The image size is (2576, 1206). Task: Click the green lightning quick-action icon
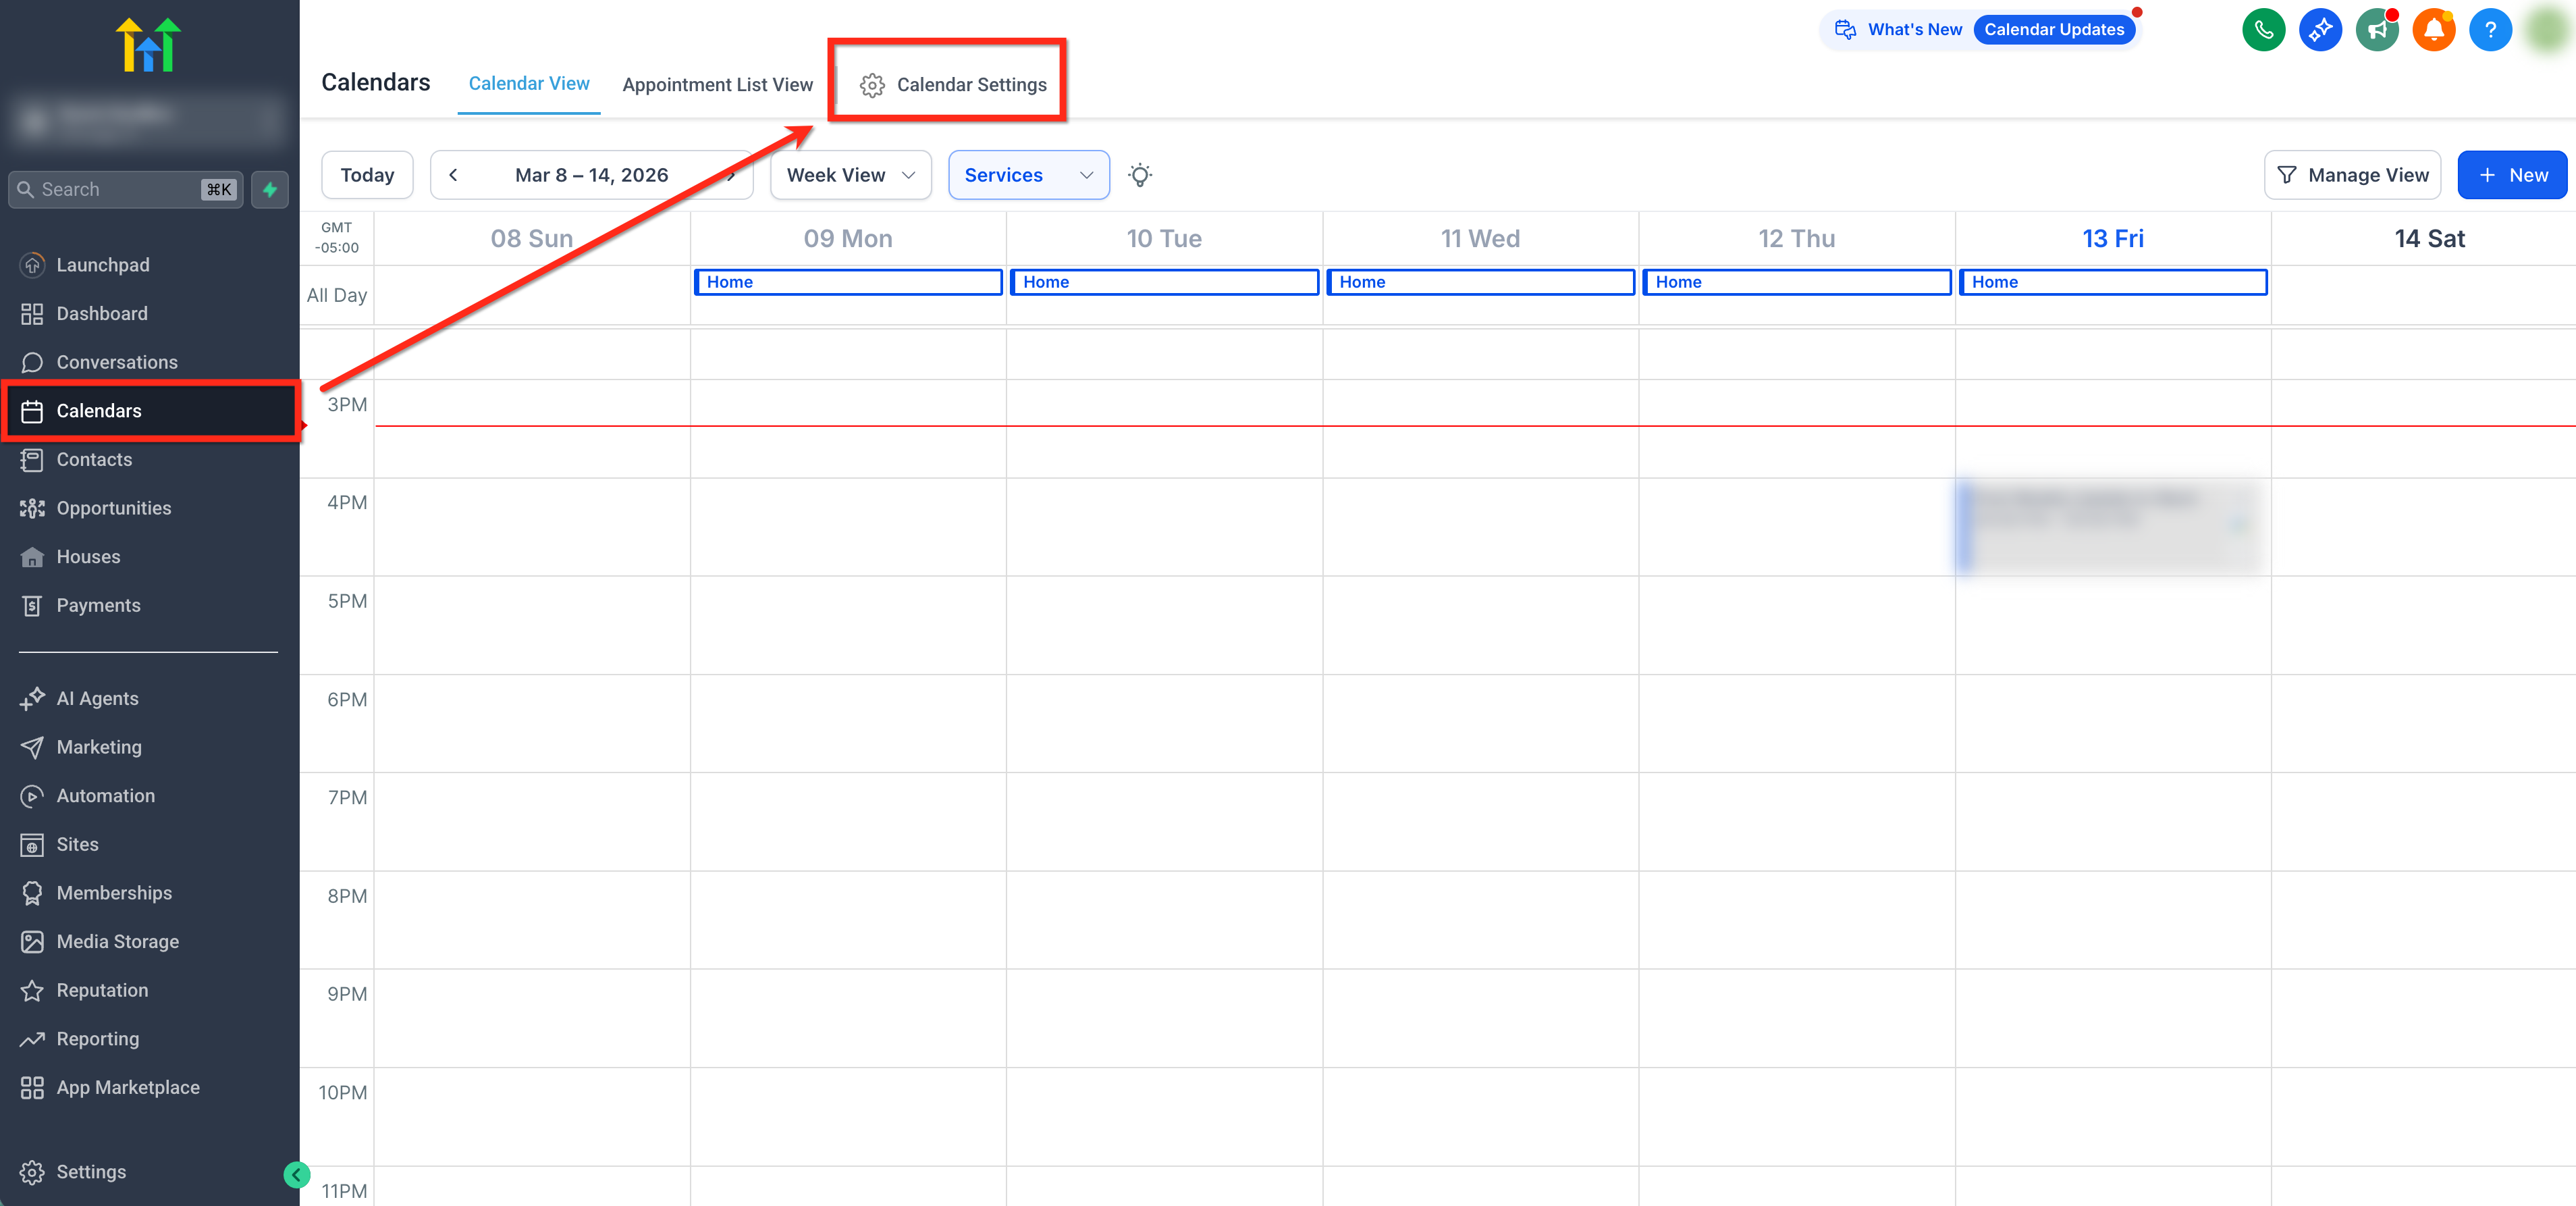coord(270,190)
